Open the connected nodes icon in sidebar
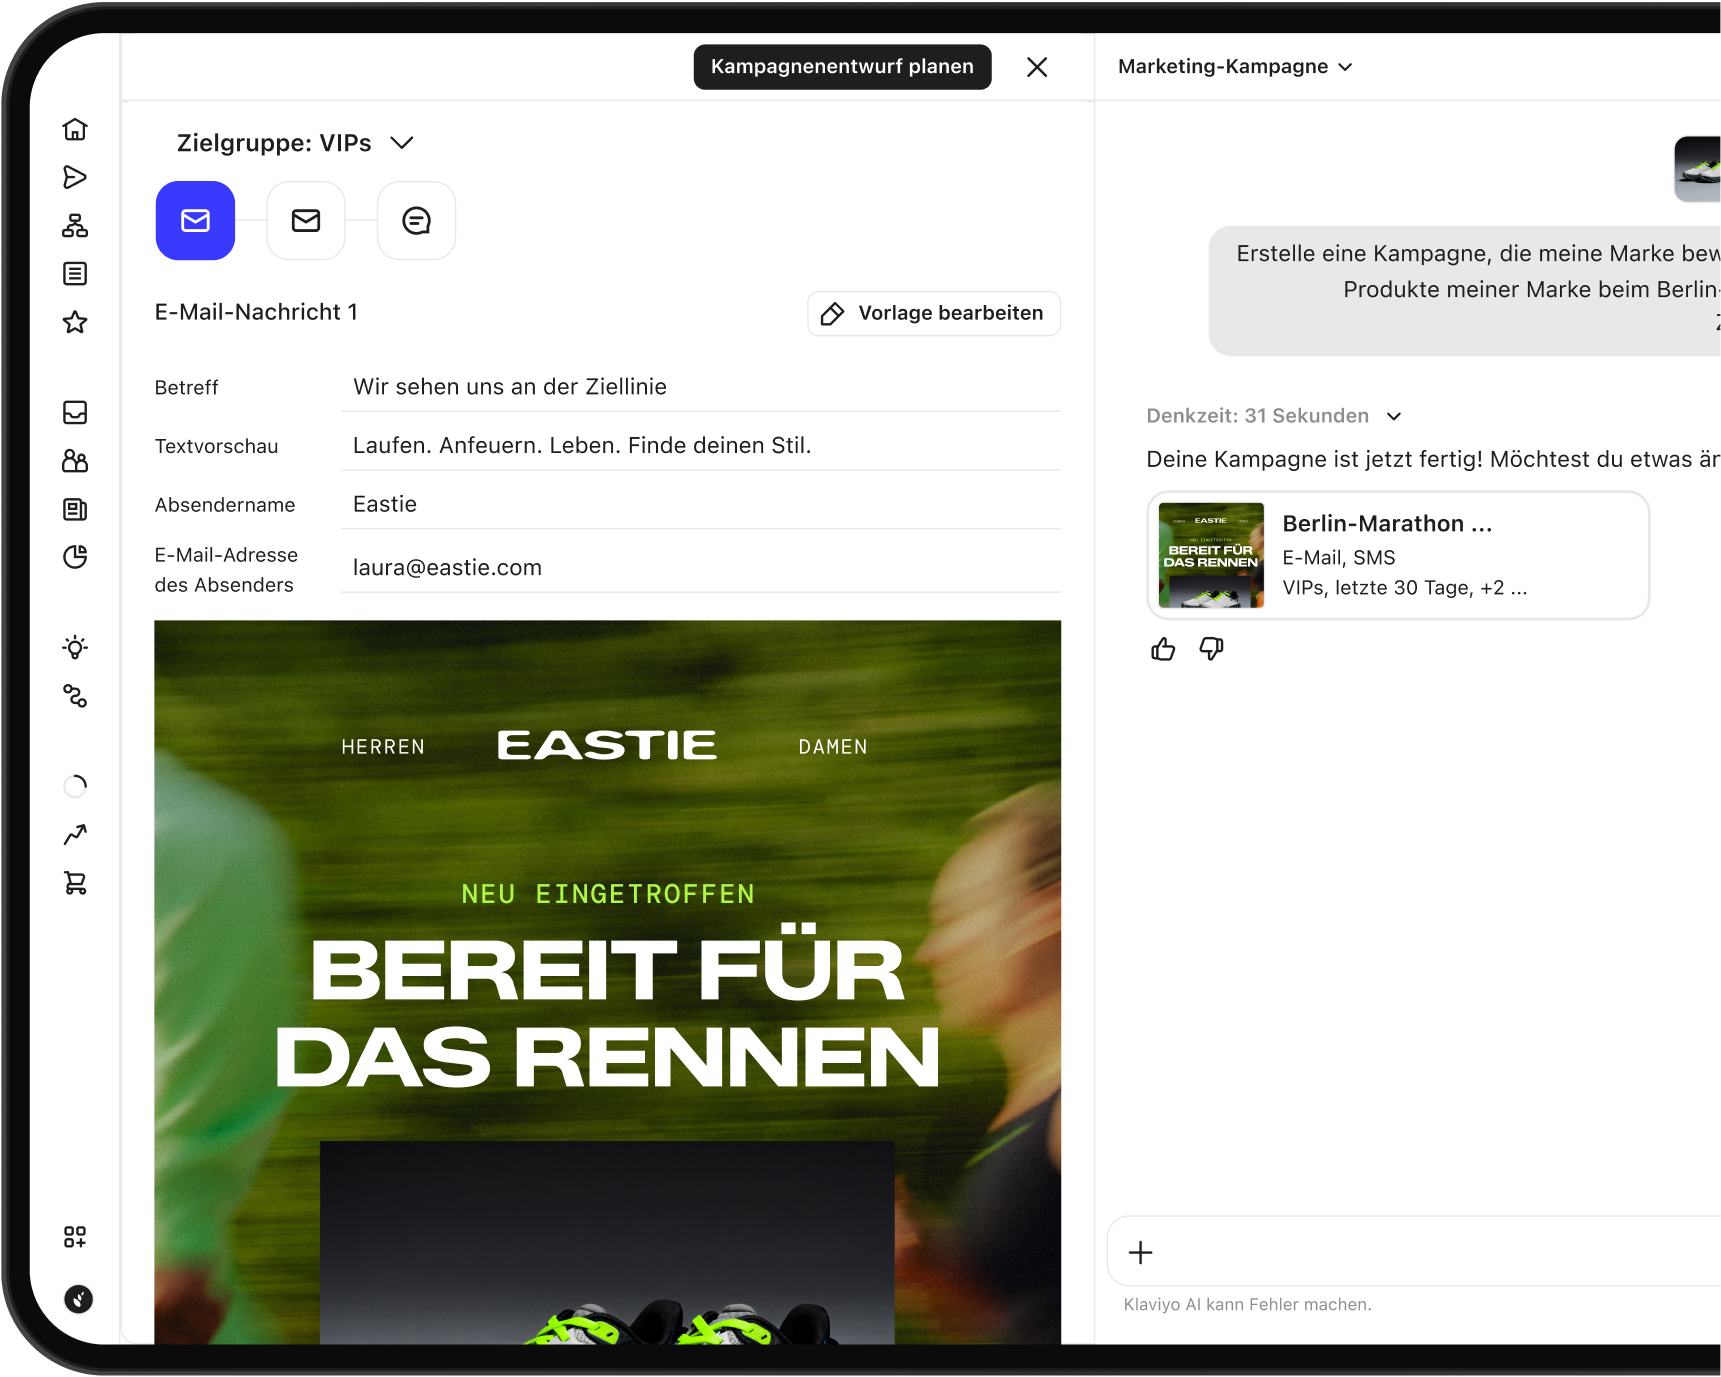This screenshot has width=1721, height=1377. pyautogui.click(x=75, y=696)
